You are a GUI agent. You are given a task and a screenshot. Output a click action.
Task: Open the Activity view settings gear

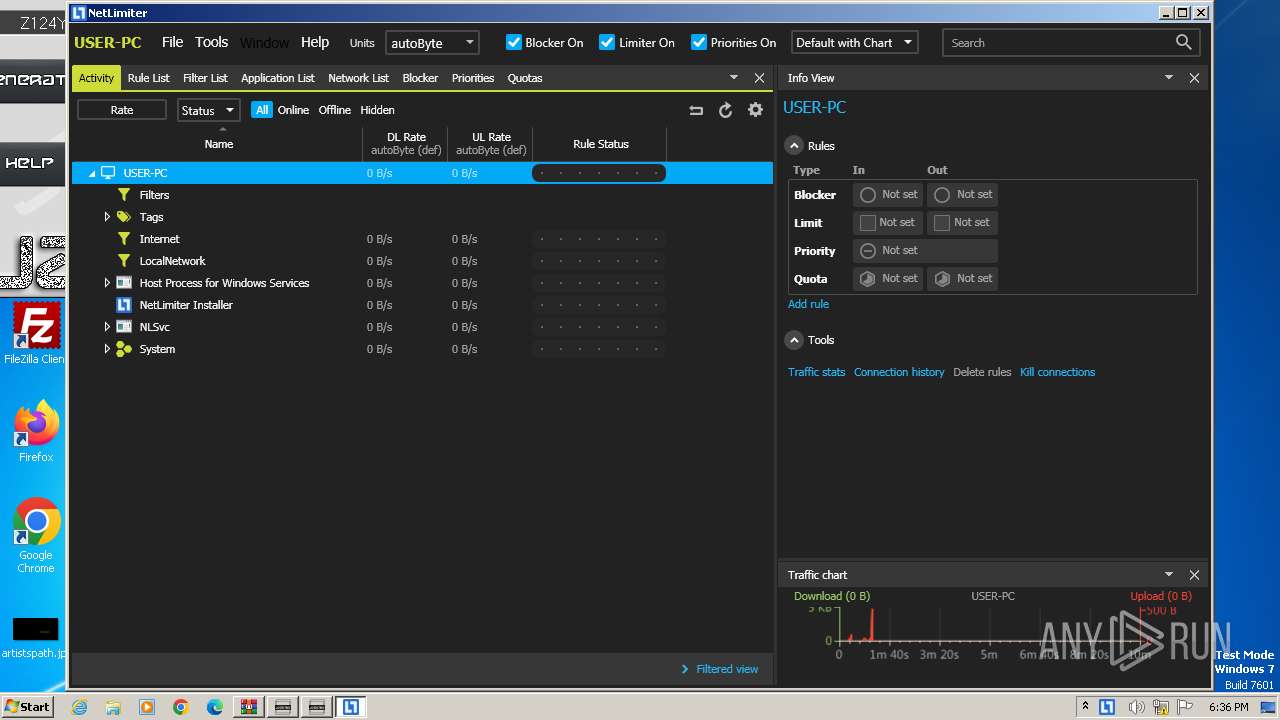(755, 110)
